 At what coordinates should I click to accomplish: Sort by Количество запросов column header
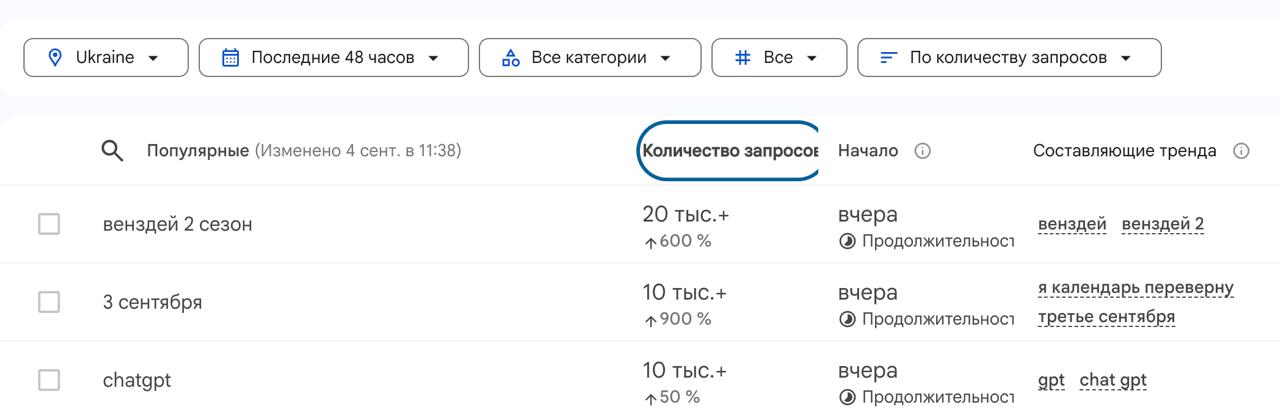point(729,151)
